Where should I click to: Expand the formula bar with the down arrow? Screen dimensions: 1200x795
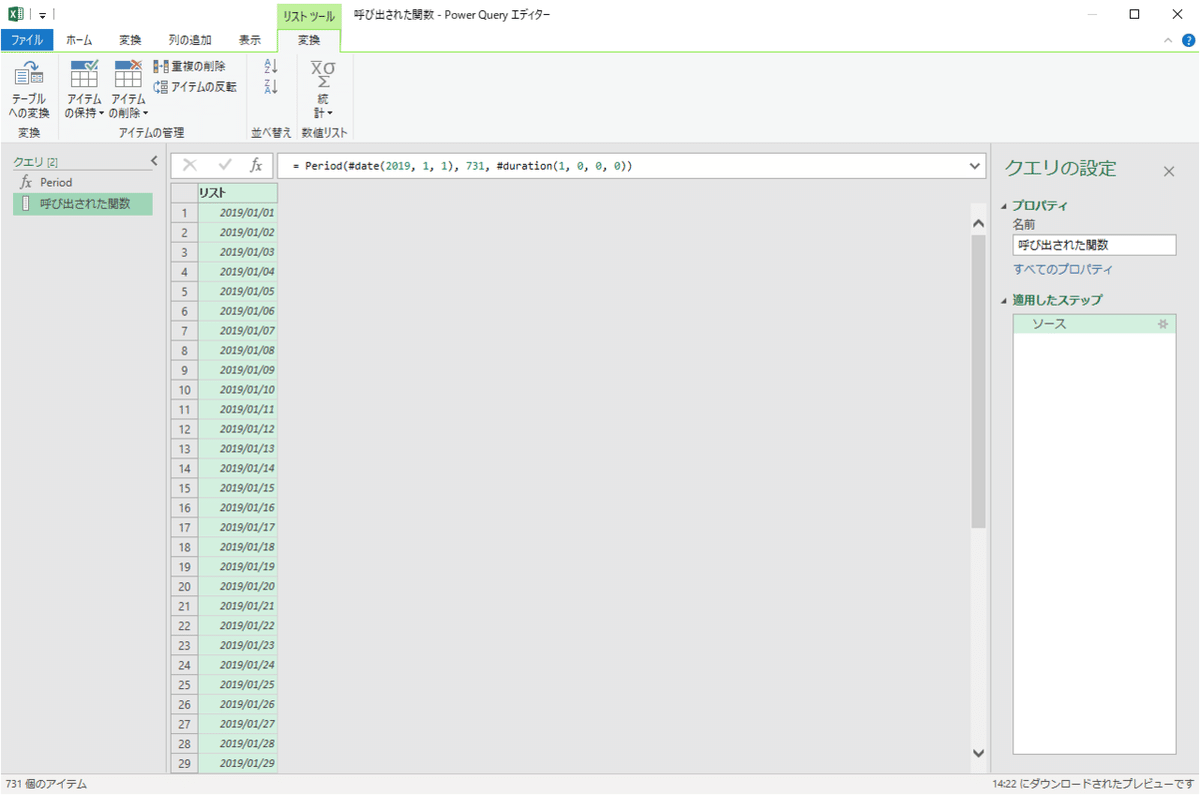[x=976, y=165]
